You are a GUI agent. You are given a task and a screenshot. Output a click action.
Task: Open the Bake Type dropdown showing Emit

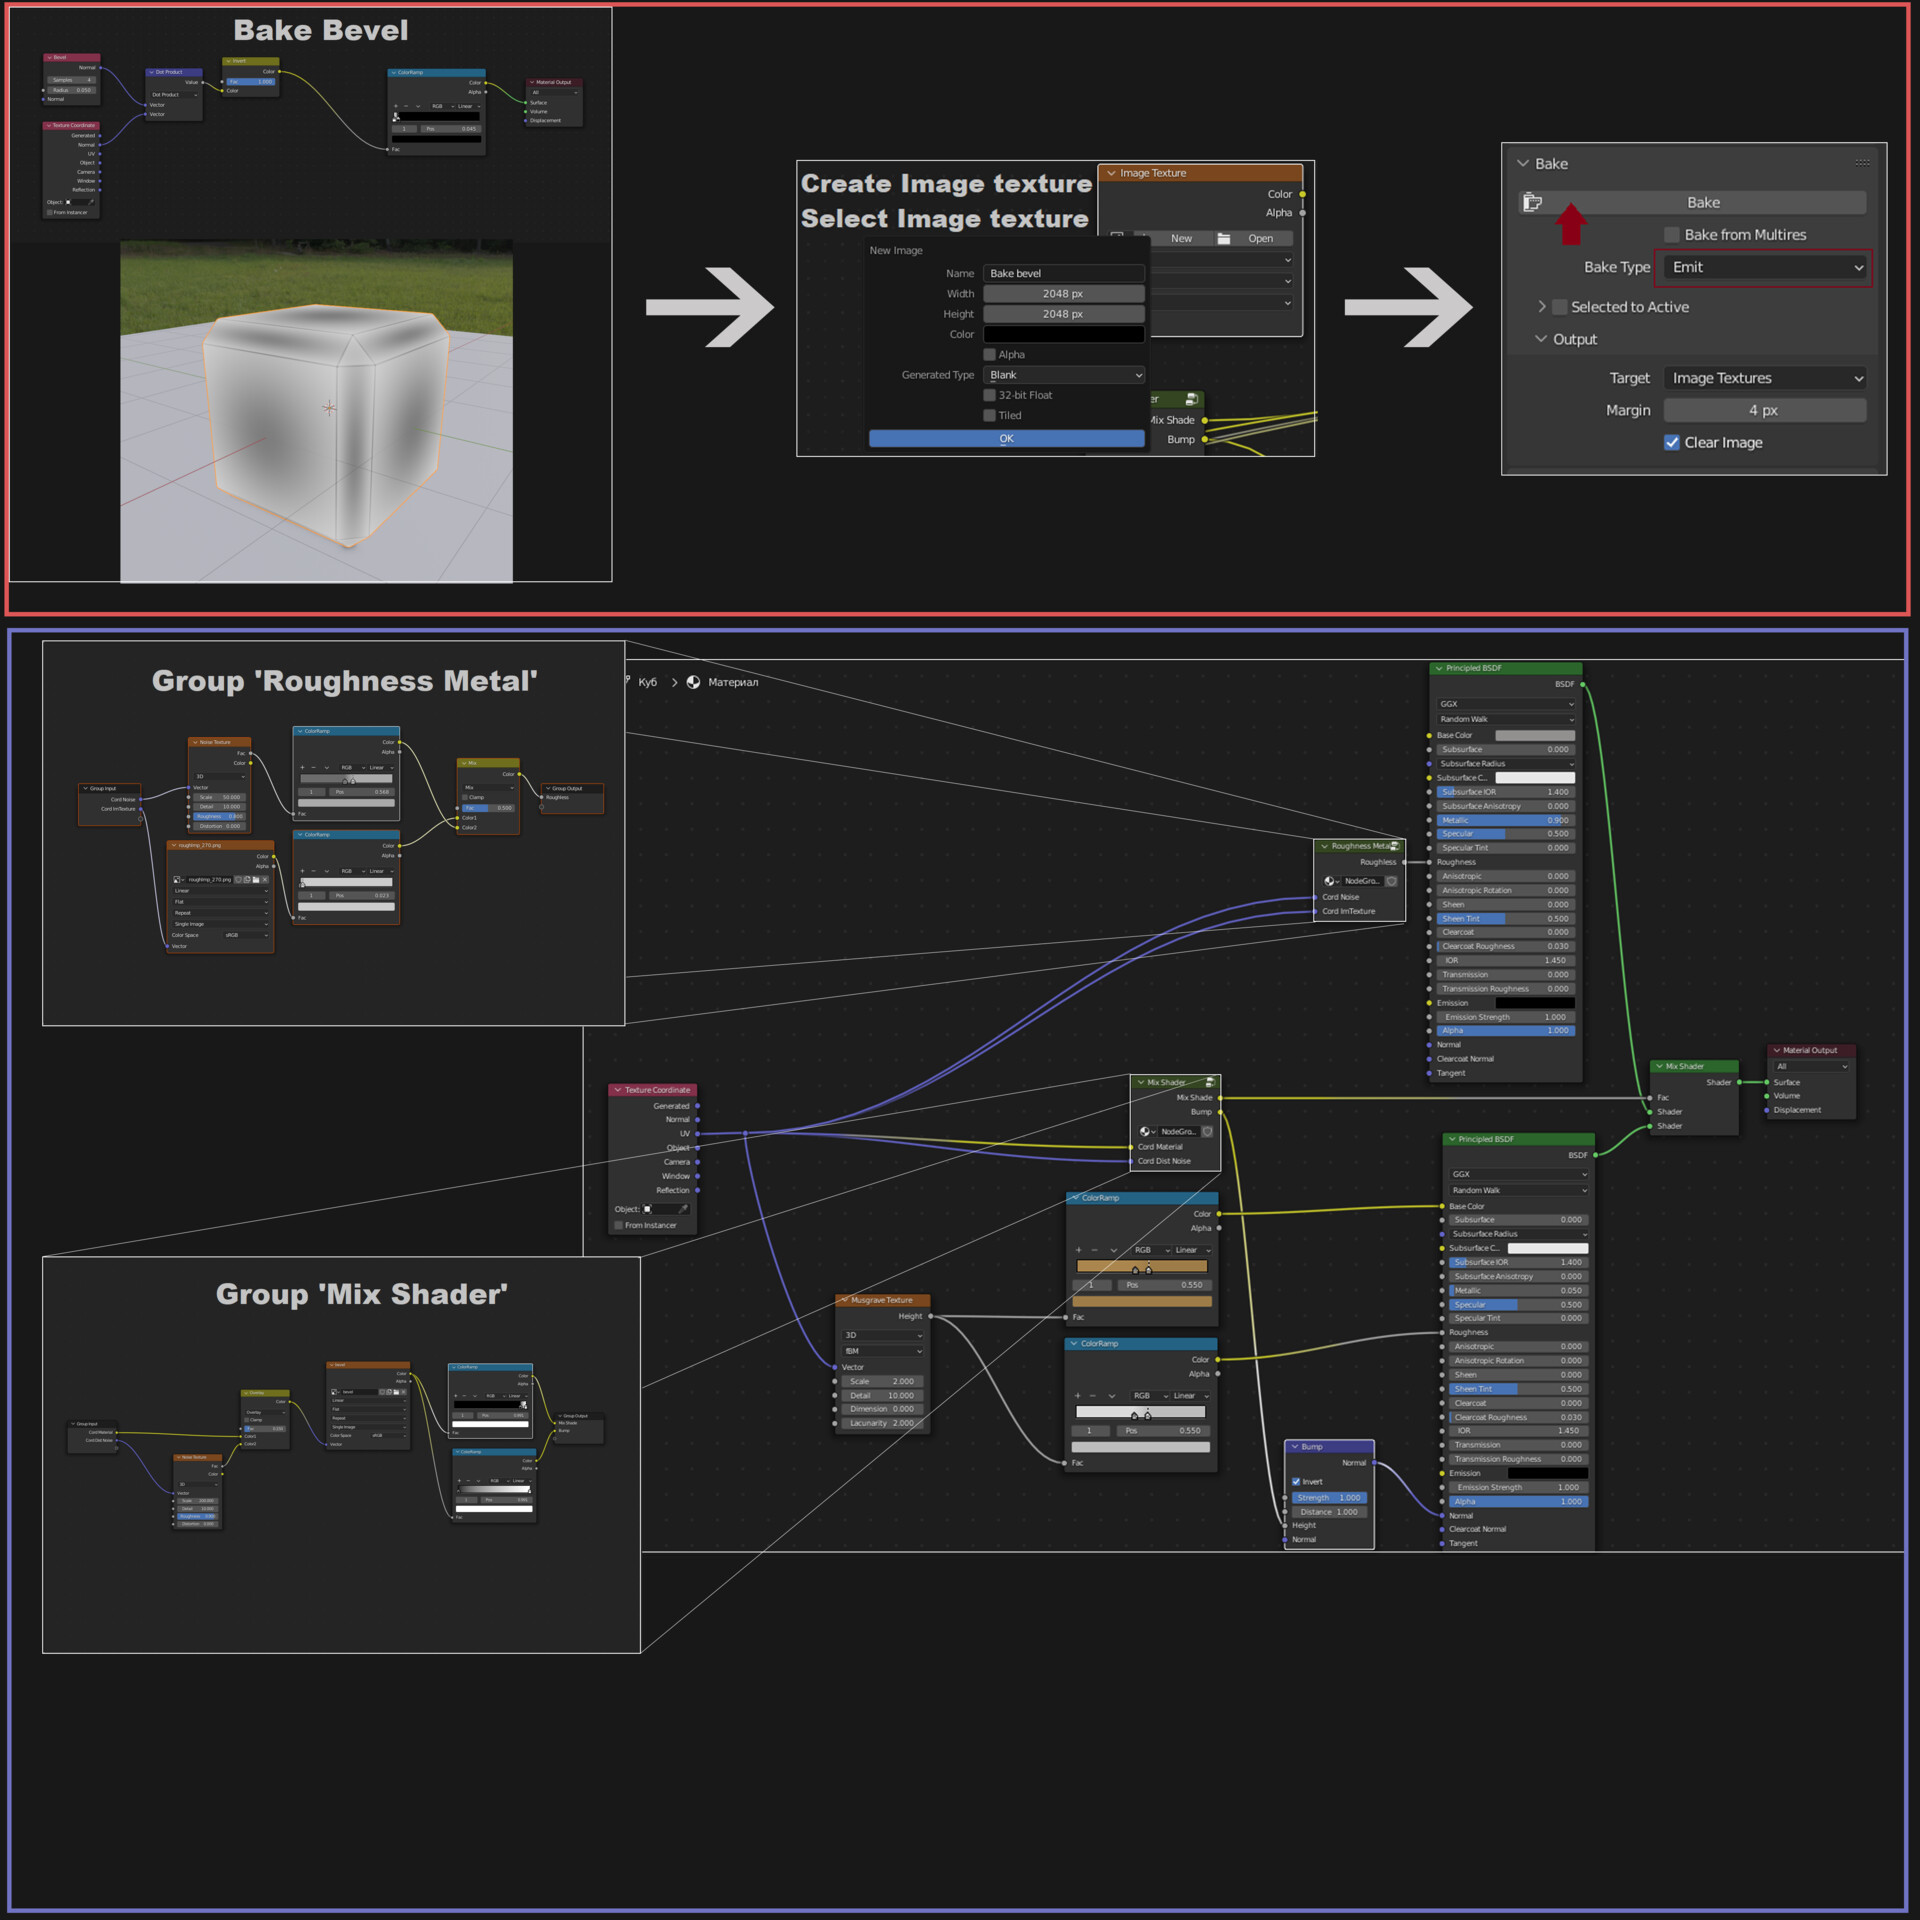coord(1763,267)
